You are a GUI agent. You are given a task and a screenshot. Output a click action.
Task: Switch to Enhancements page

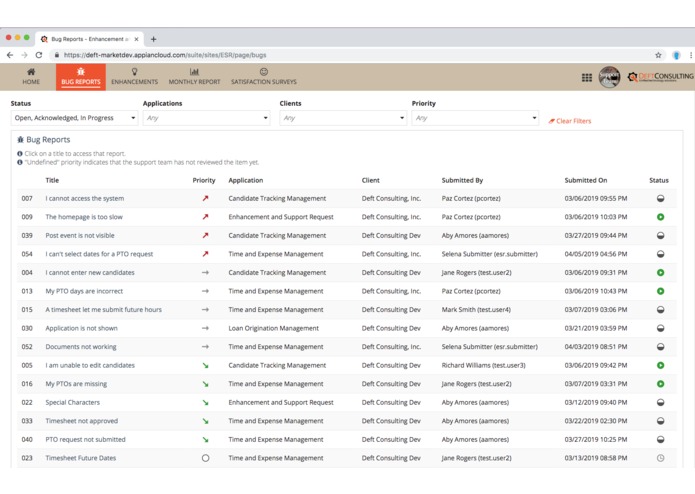(x=134, y=77)
